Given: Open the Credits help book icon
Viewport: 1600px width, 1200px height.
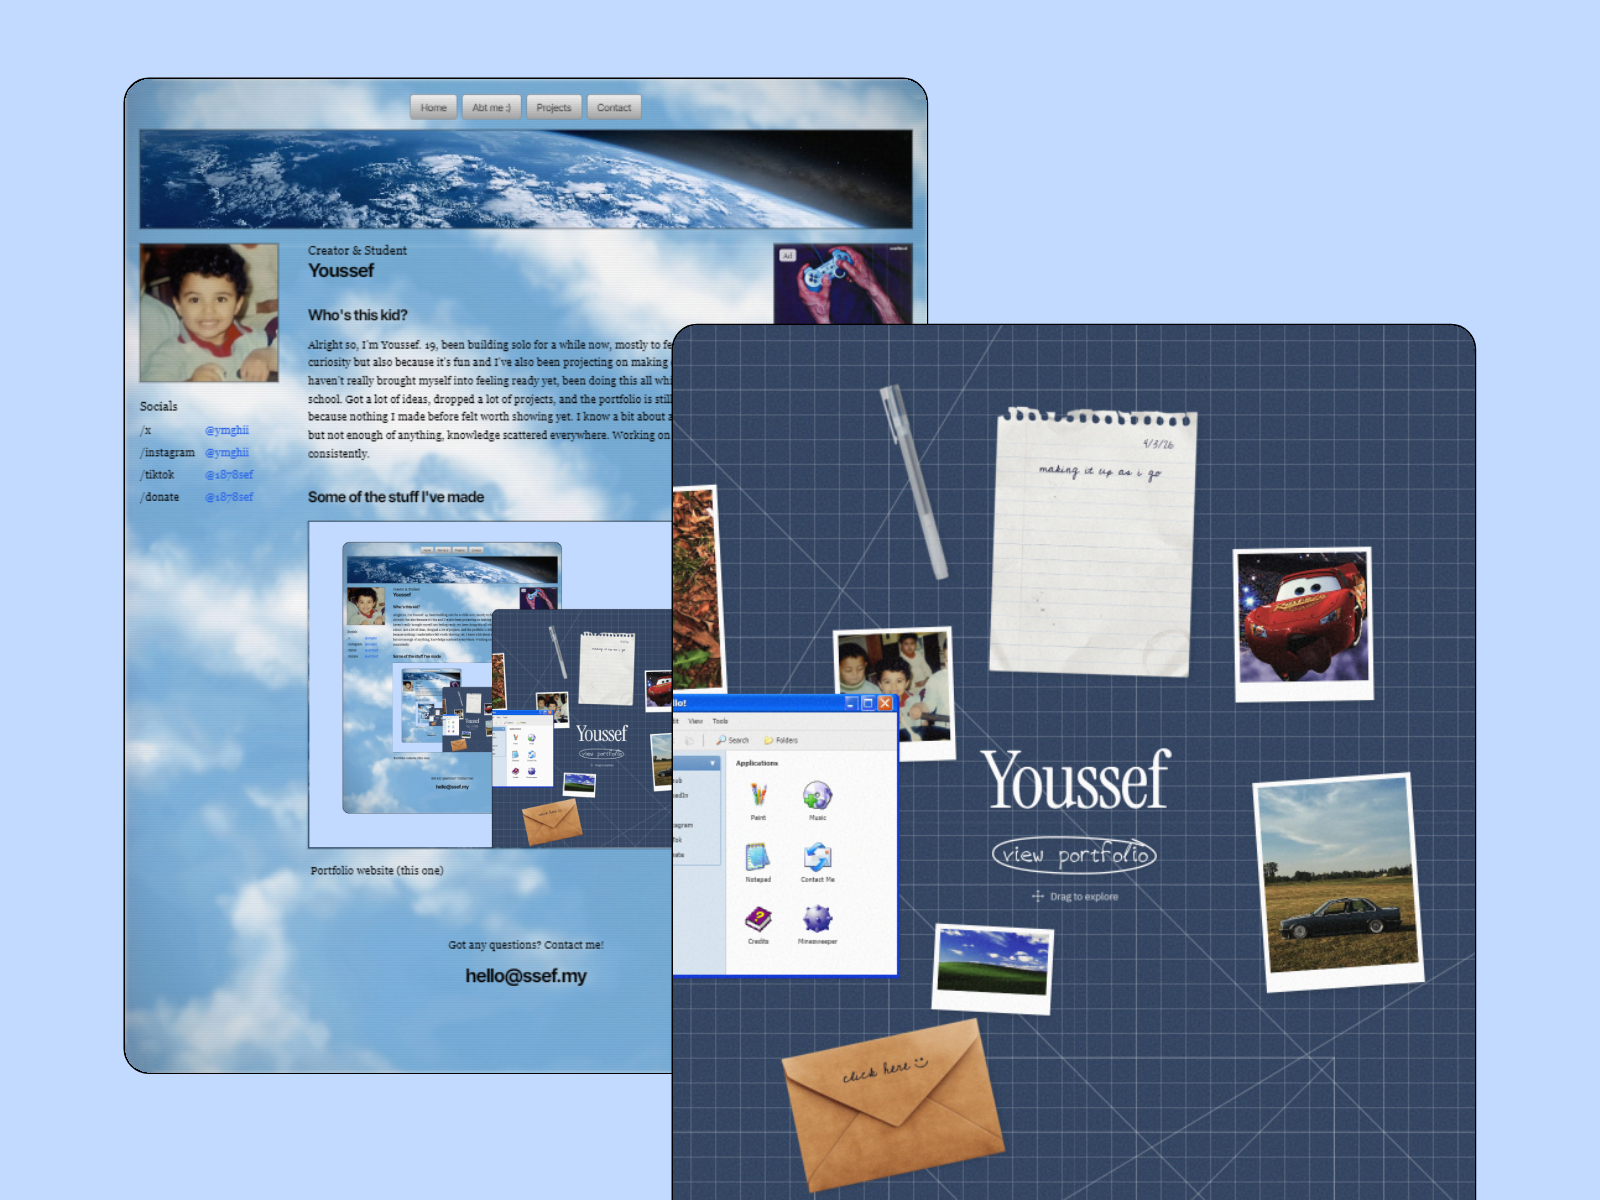Looking at the screenshot, I should pos(758,919).
